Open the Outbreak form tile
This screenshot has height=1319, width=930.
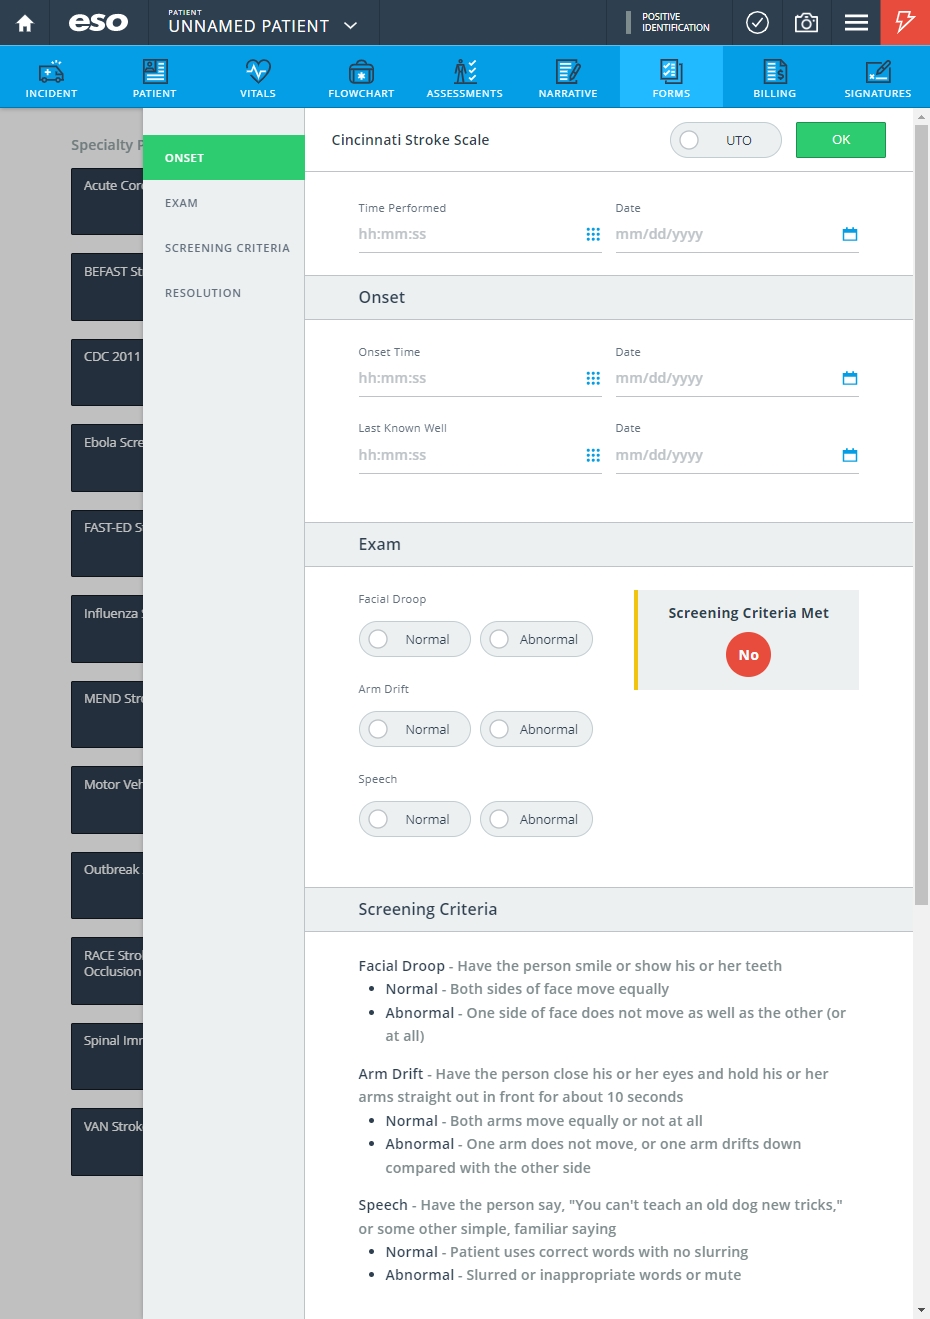[x=107, y=885]
